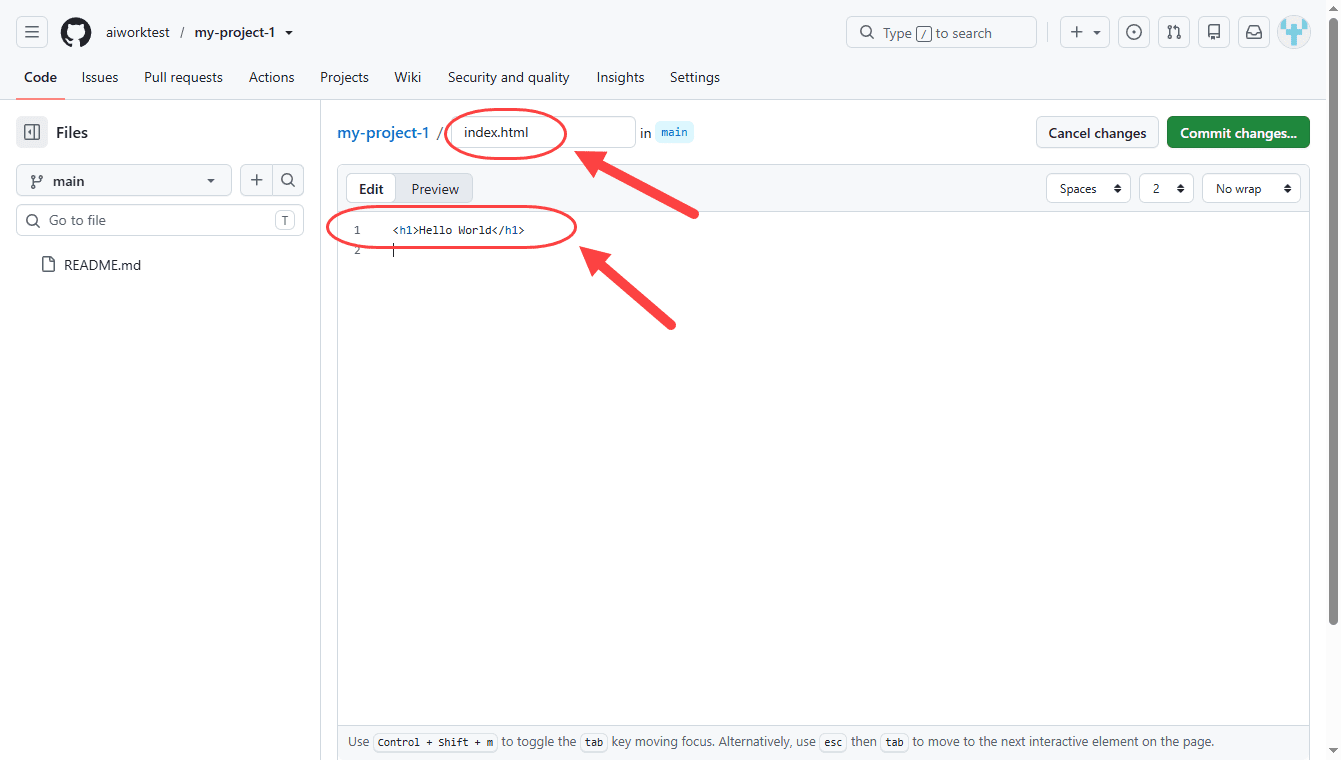1341x760 pixels.
Task: Open the Security and quality tab
Action: click(x=508, y=77)
